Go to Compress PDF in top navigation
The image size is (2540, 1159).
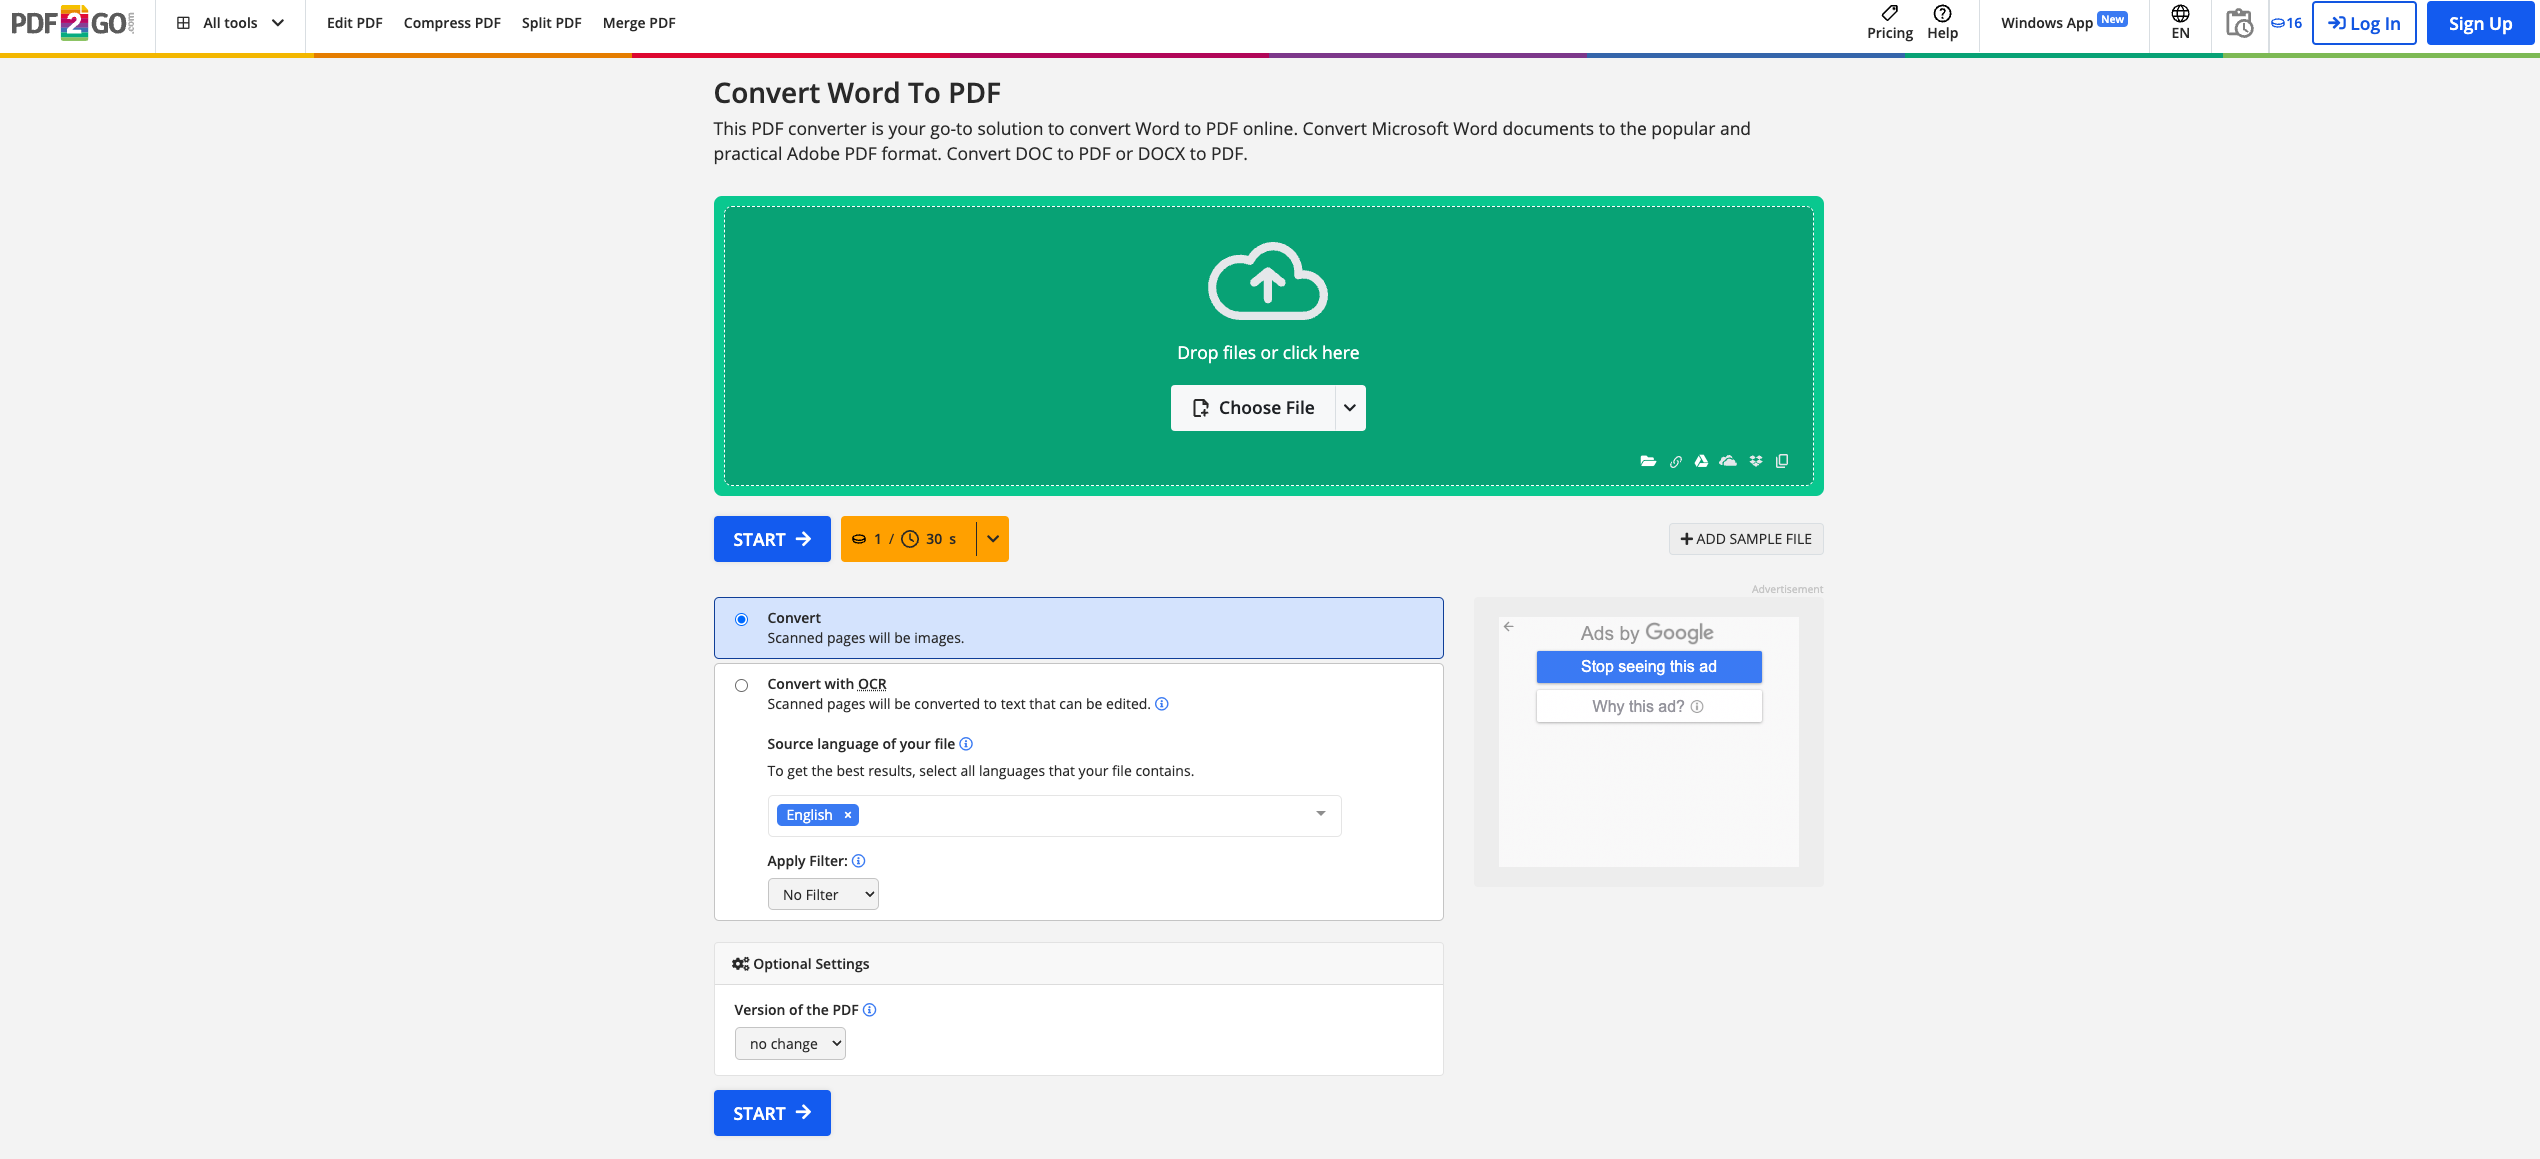(452, 23)
